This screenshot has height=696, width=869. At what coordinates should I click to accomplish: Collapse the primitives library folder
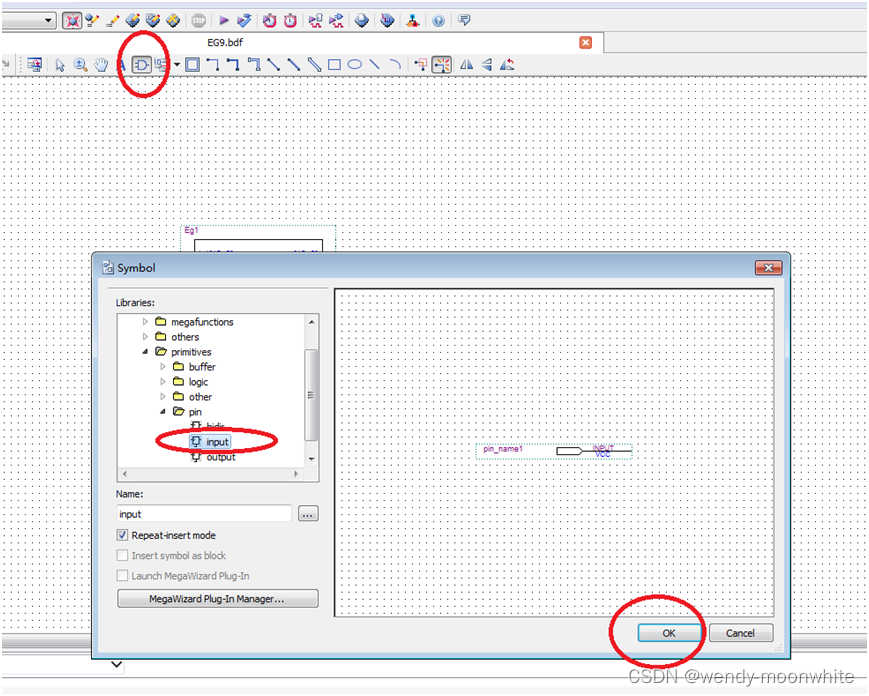click(x=145, y=352)
